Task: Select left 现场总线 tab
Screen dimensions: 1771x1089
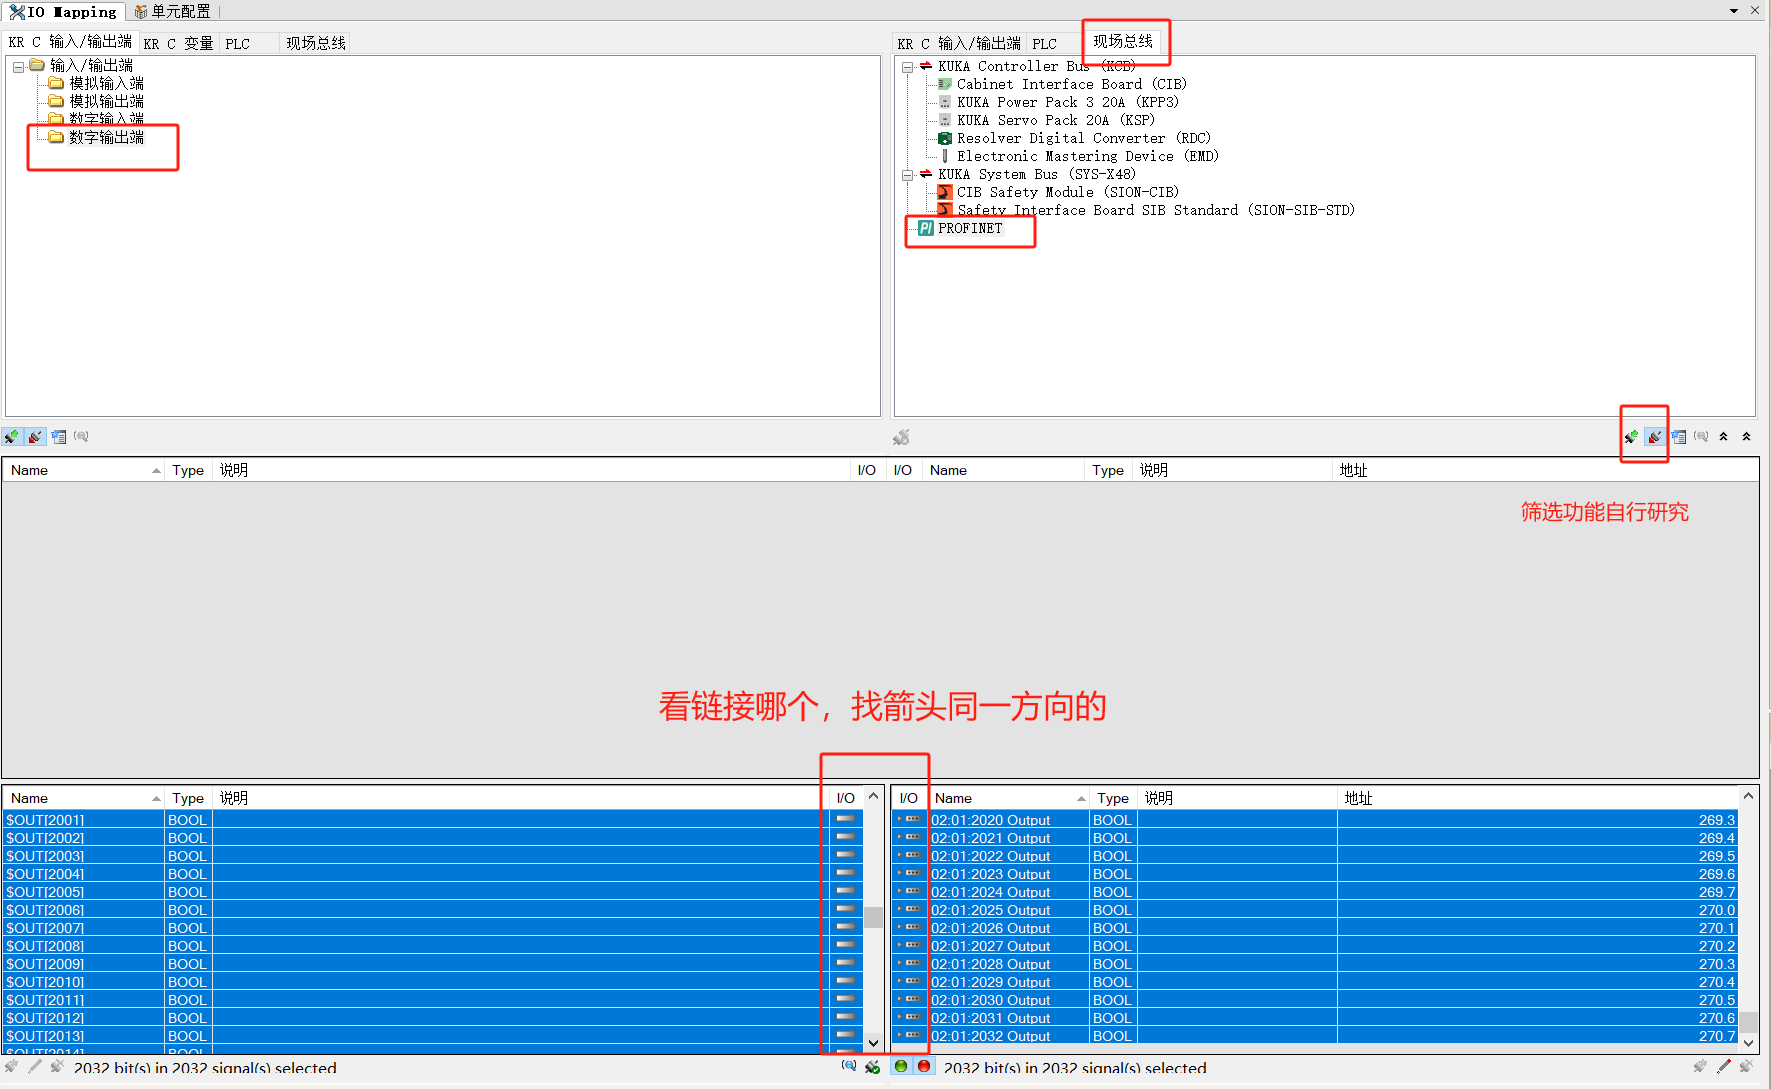Action: tap(316, 43)
